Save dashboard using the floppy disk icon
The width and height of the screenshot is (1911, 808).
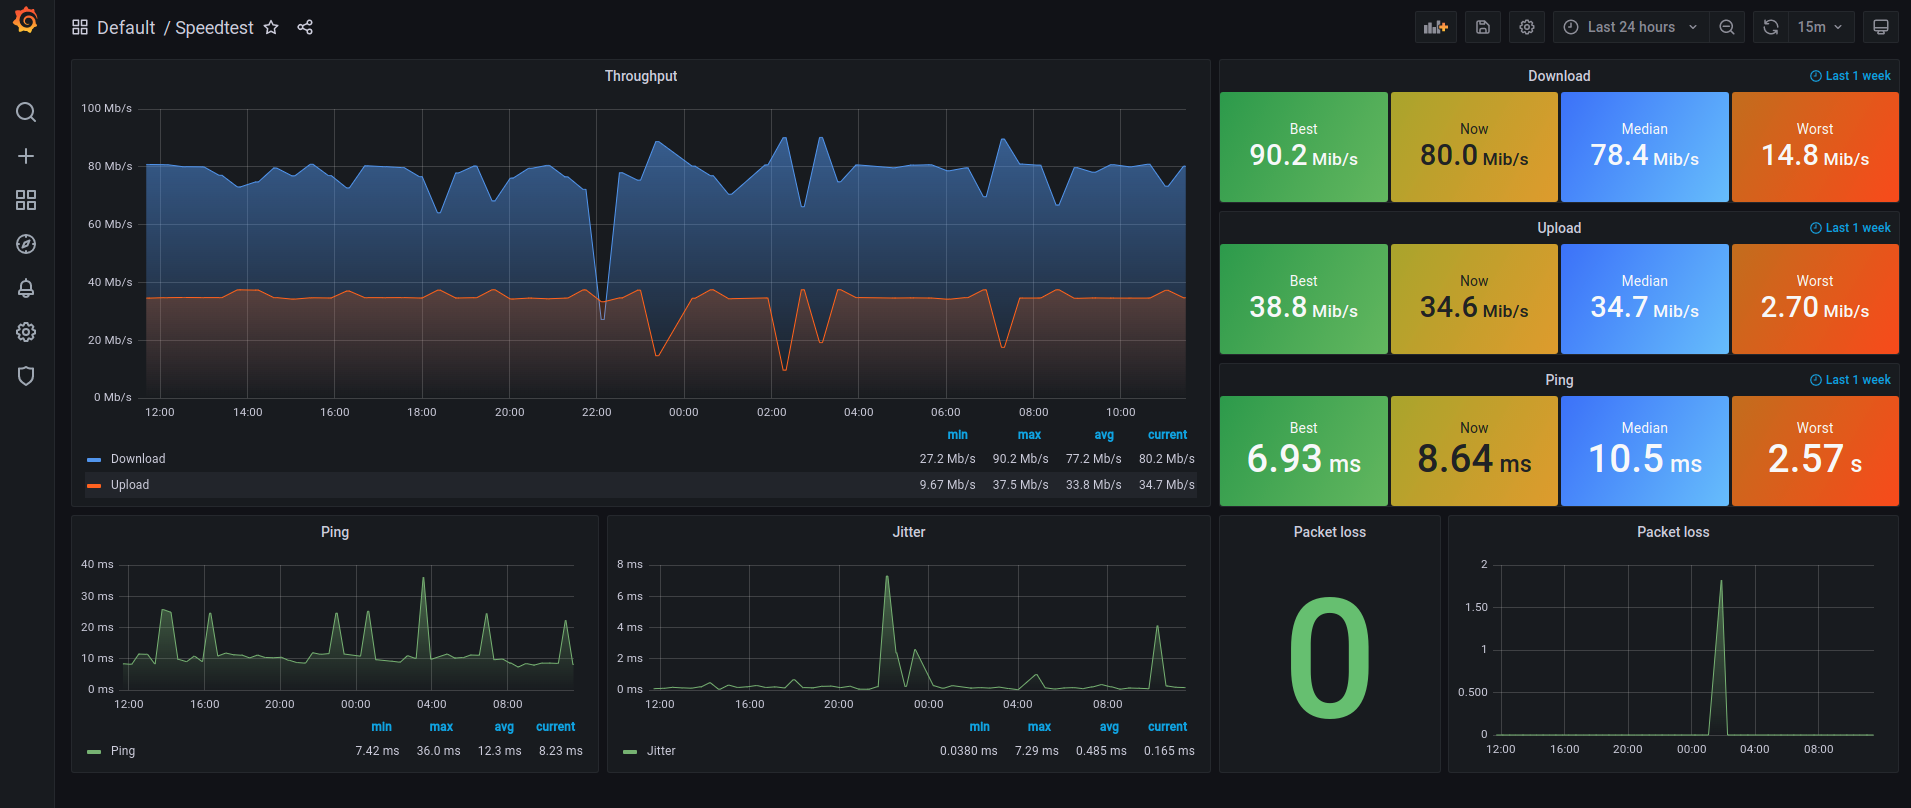coord(1483,27)
